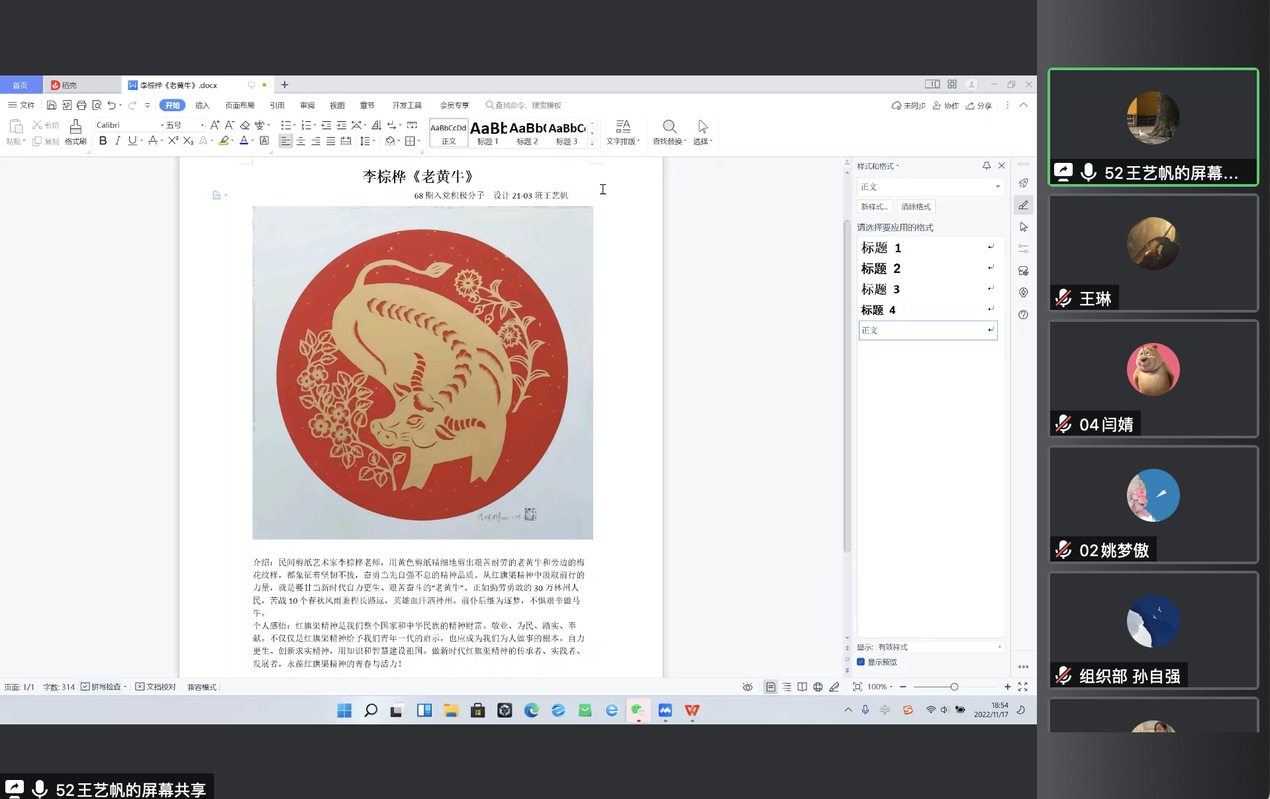
Task: Click the zoom slider in status bar
Action: point(954,687)
